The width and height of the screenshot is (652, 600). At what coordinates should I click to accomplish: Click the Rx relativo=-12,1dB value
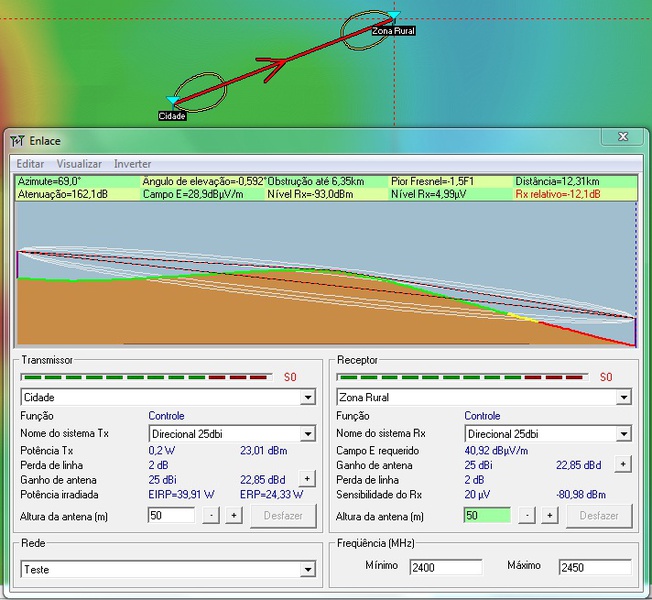(558, 194)
